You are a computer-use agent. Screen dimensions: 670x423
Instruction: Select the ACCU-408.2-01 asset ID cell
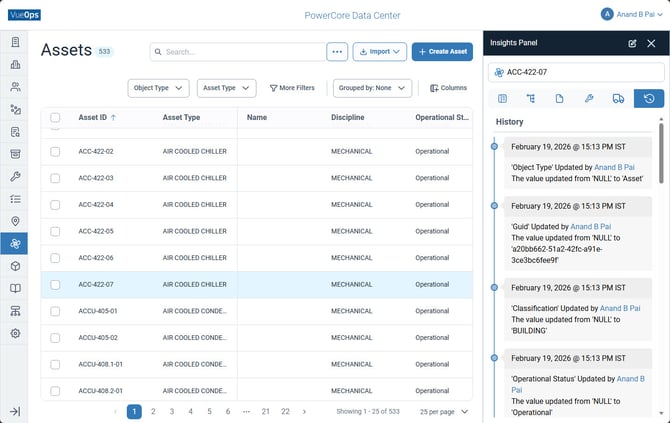pyautogui.click(x=100, y=391)
